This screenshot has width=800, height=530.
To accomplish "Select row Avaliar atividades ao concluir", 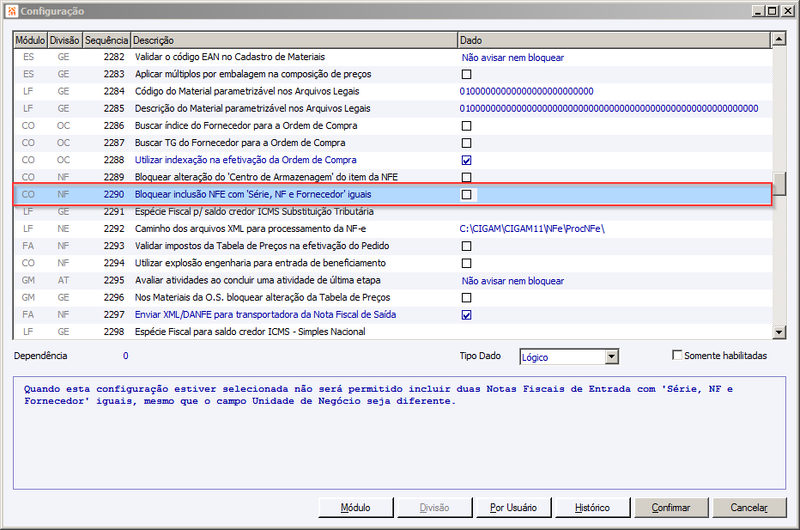I will pos(392,281).
